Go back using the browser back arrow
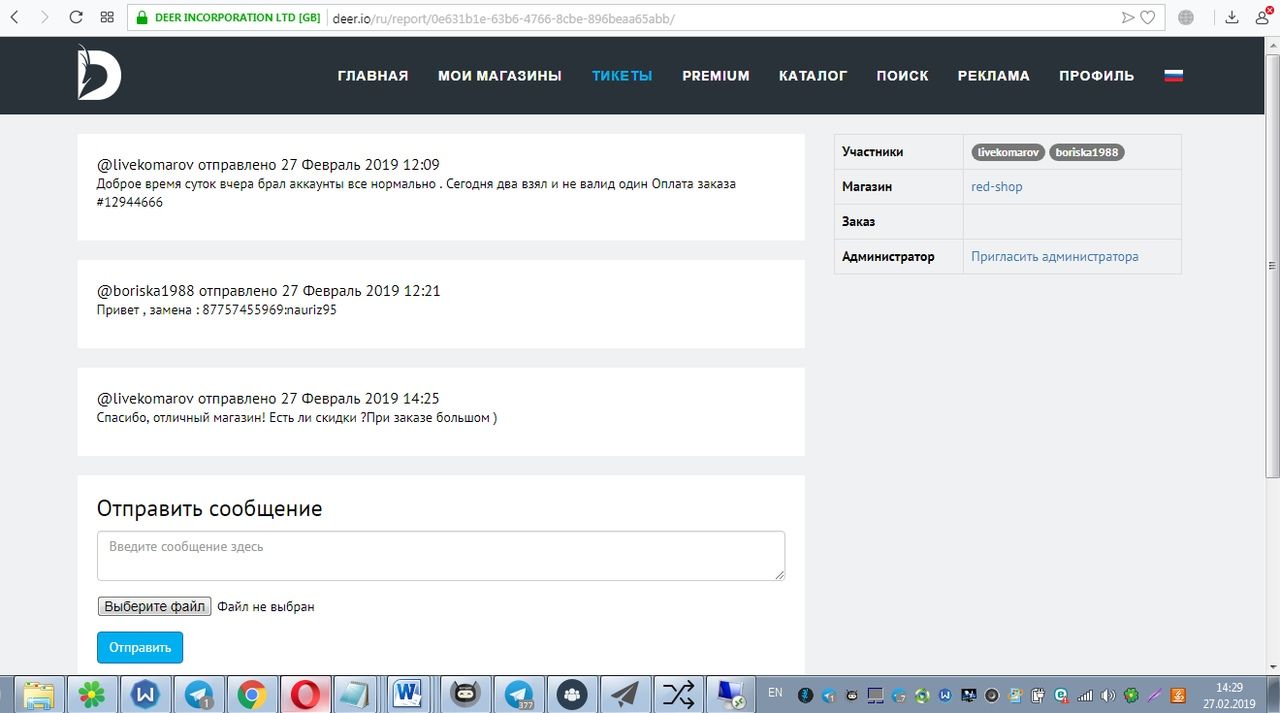Viewport: 1280px width, 713px height. click(14, 17)
